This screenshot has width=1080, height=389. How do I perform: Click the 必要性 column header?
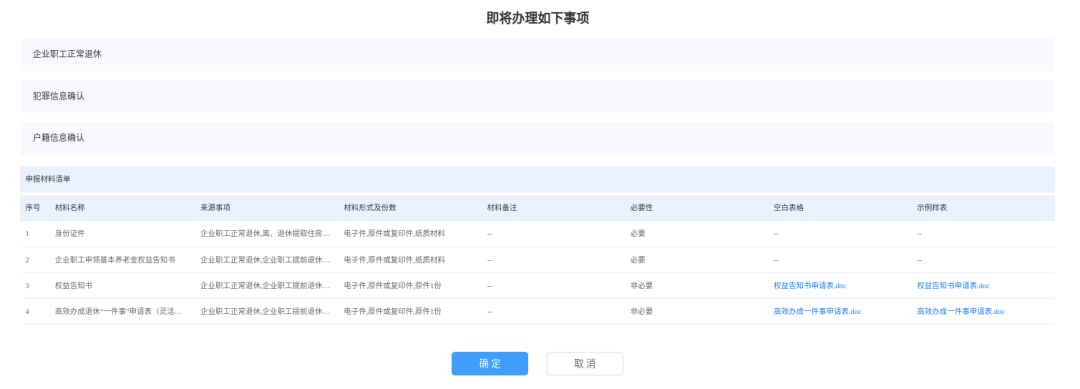click(x=641, y=208)
